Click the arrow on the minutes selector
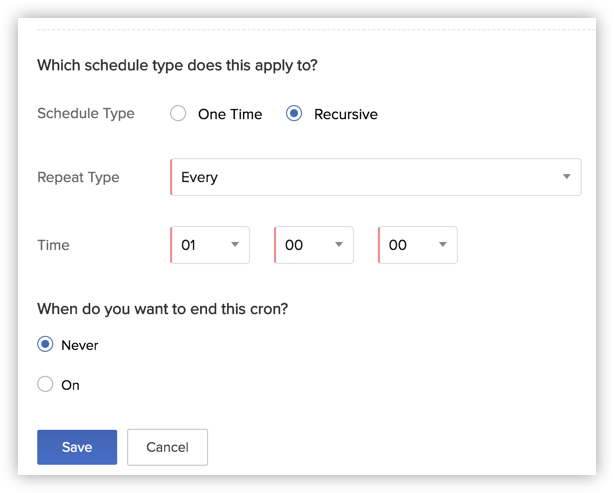 pyautogui.click(x=339, y=245)
